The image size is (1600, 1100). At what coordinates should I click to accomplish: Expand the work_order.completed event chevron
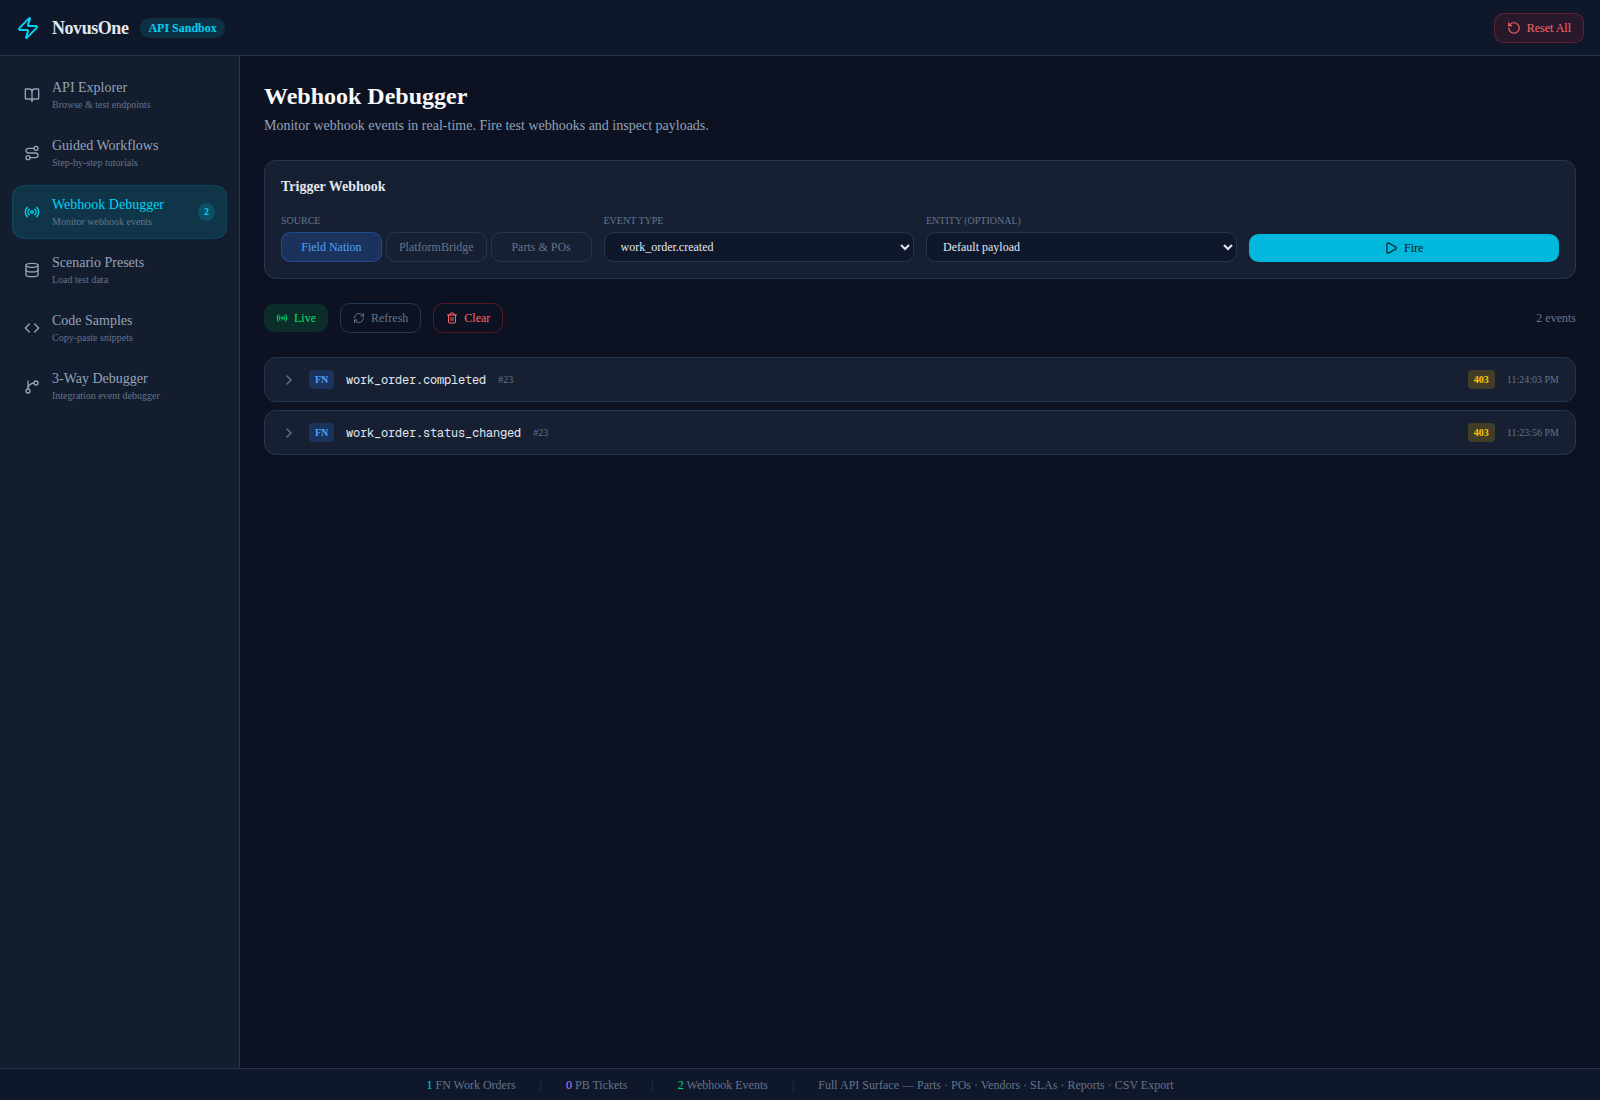289,380
